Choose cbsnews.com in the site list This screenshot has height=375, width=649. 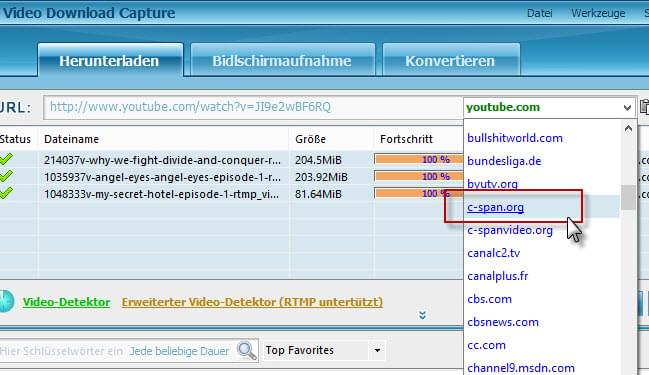point(503,322)
